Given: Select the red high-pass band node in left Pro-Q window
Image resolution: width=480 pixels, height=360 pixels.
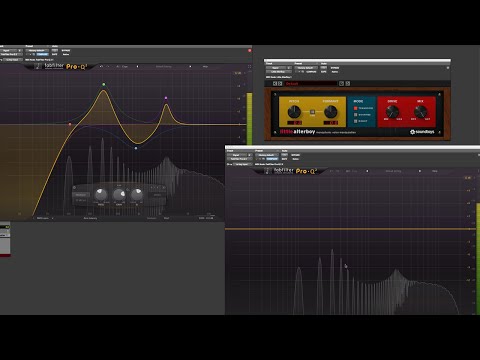Looking at the screenshot, I should (x=70, y=124).
